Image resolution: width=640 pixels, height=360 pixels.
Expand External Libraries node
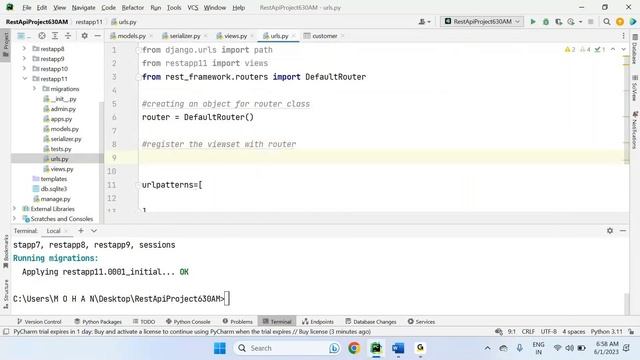click(x=15, y=209)
